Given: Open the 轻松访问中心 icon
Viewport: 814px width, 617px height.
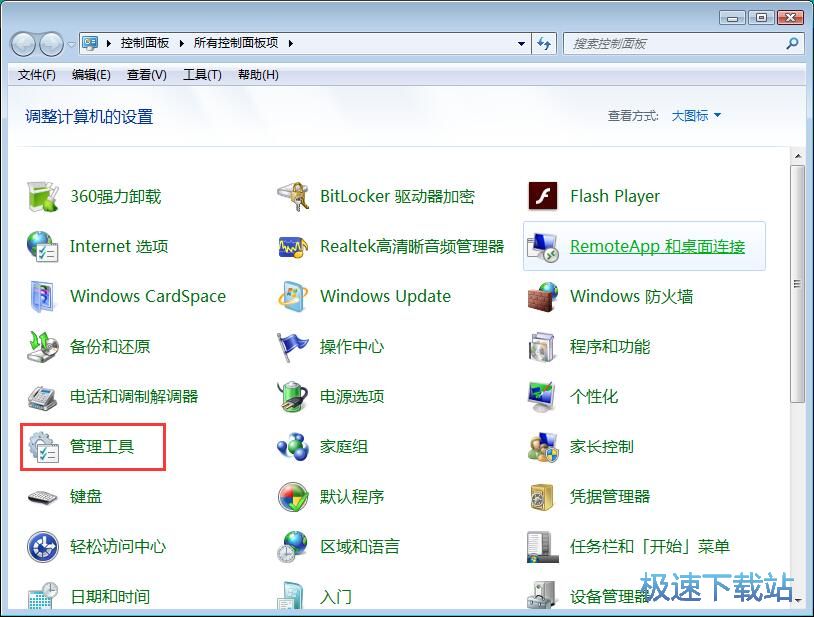Looking at the screenshot, I should pos(42,546).
